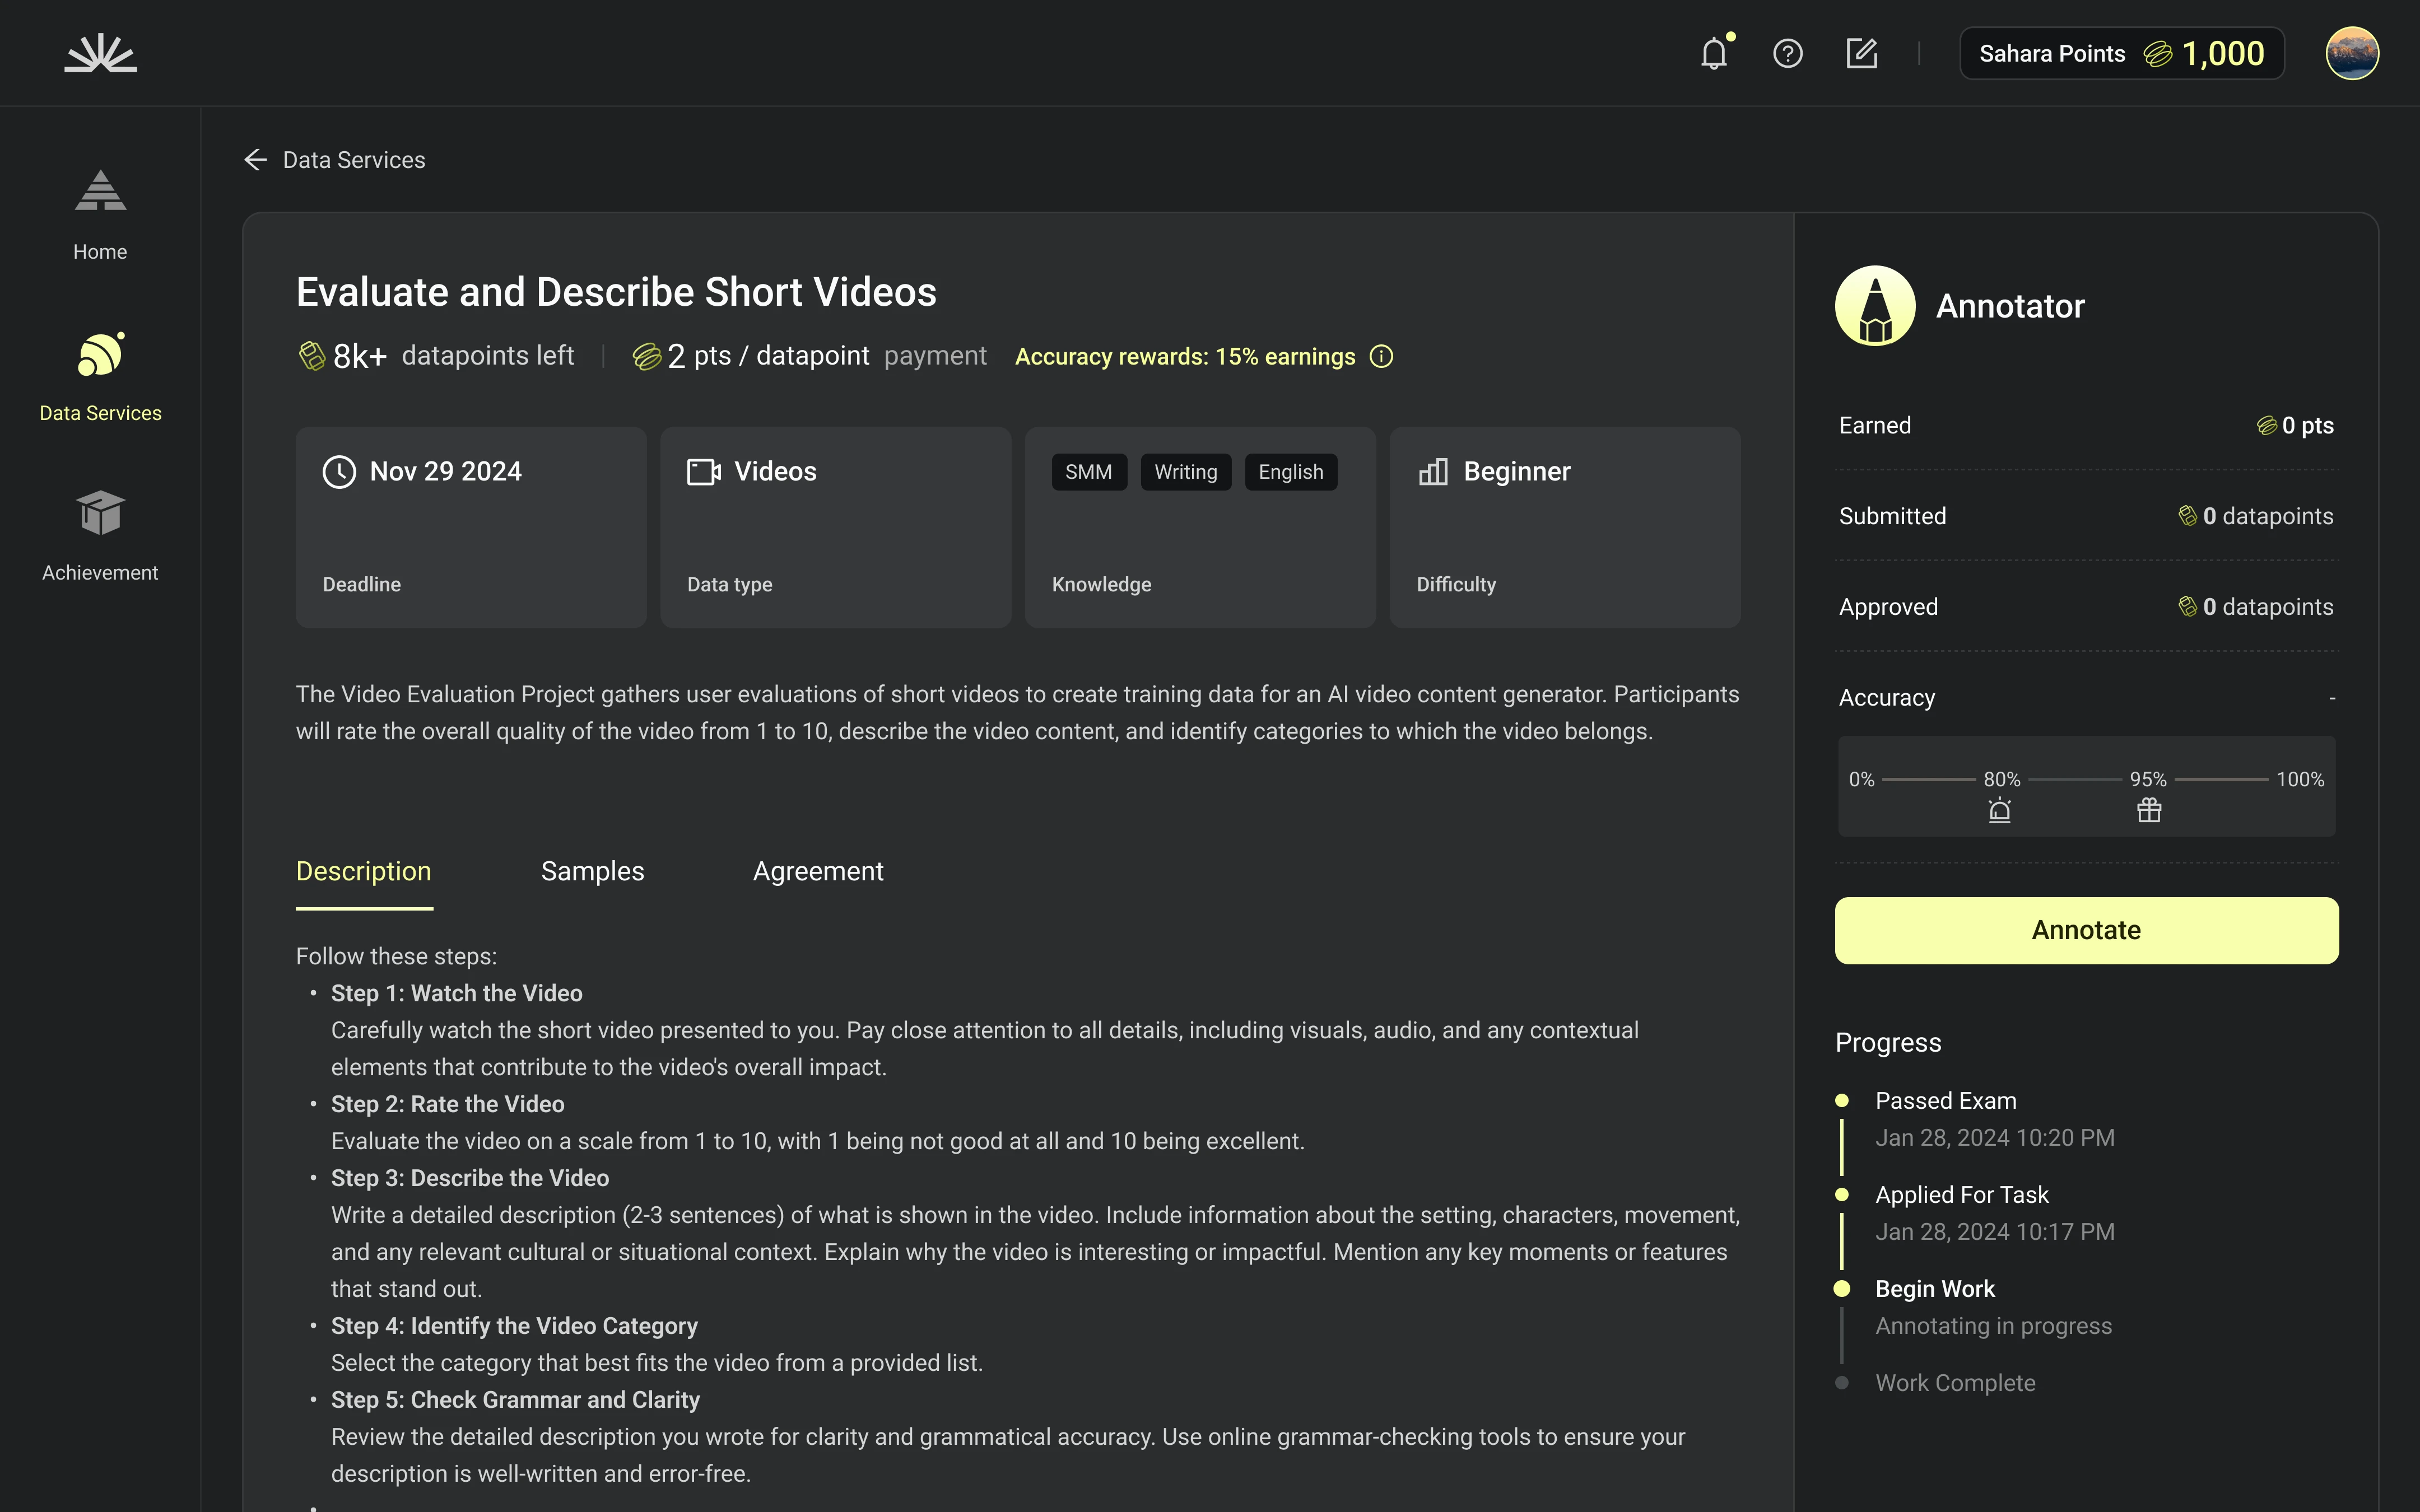Click the back arrow to Data Services

(256, 160)
